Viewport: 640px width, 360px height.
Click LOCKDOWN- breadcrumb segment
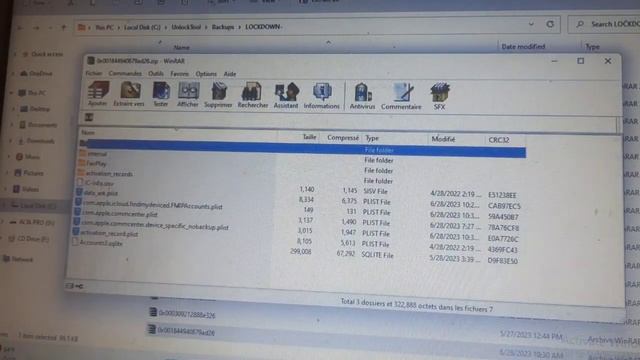pos(263,27)
